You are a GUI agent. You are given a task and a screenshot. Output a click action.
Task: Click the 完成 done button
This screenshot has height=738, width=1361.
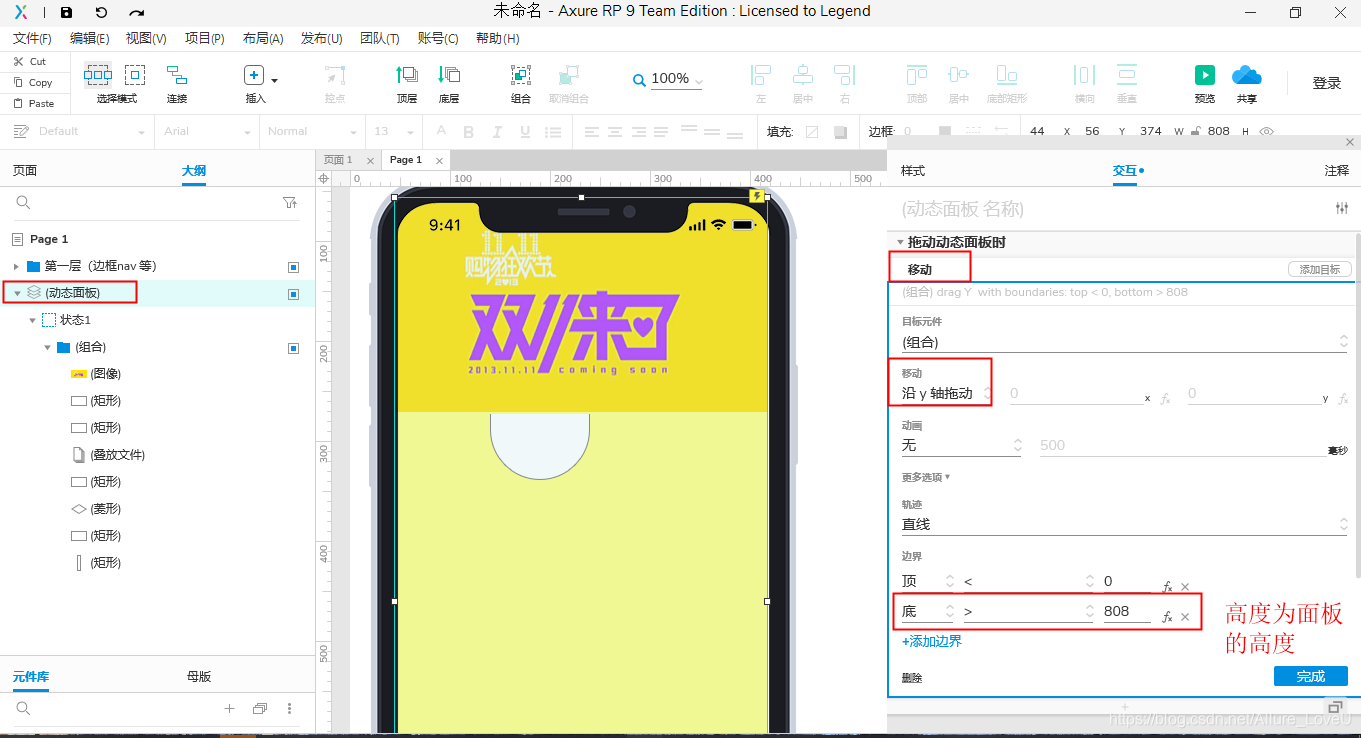(x=1311, y=677)
